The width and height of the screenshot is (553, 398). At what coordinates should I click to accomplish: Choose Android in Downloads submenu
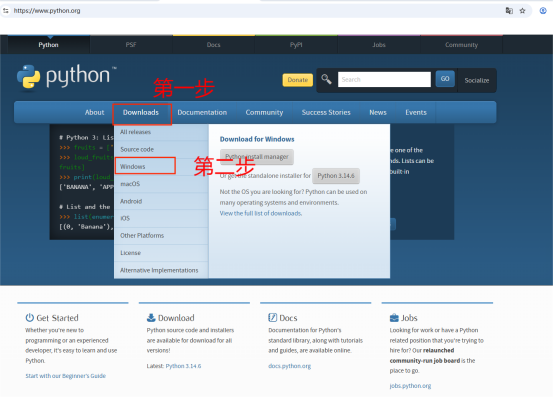pos(161,201)
